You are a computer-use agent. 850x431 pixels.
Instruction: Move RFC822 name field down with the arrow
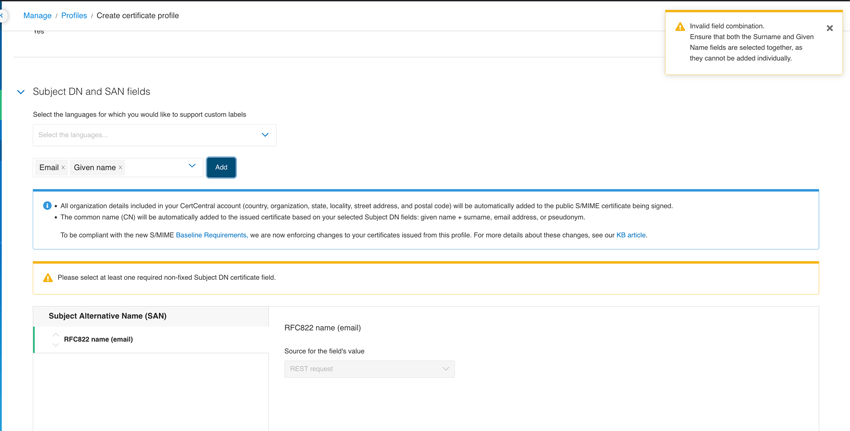point(56,344)
